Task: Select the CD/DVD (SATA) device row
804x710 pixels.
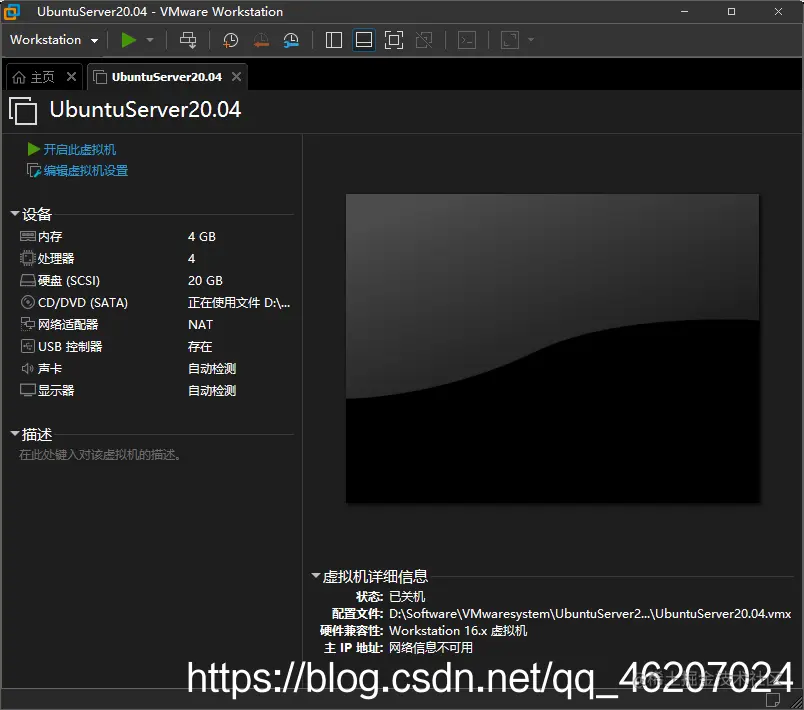Action: coord(155,302)
